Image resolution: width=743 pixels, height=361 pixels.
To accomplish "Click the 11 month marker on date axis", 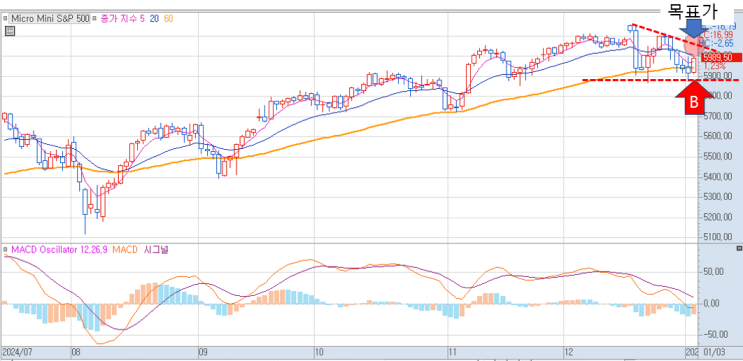I will [x=452, y=352].
